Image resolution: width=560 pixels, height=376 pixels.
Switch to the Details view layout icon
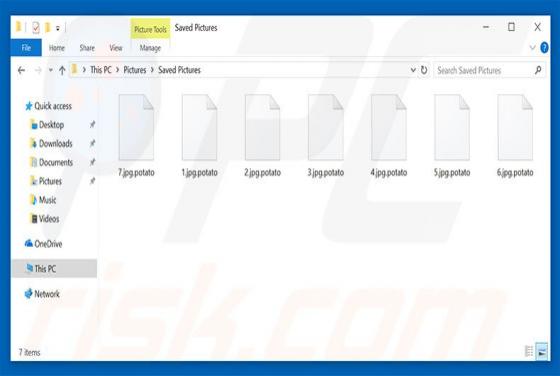529,351
